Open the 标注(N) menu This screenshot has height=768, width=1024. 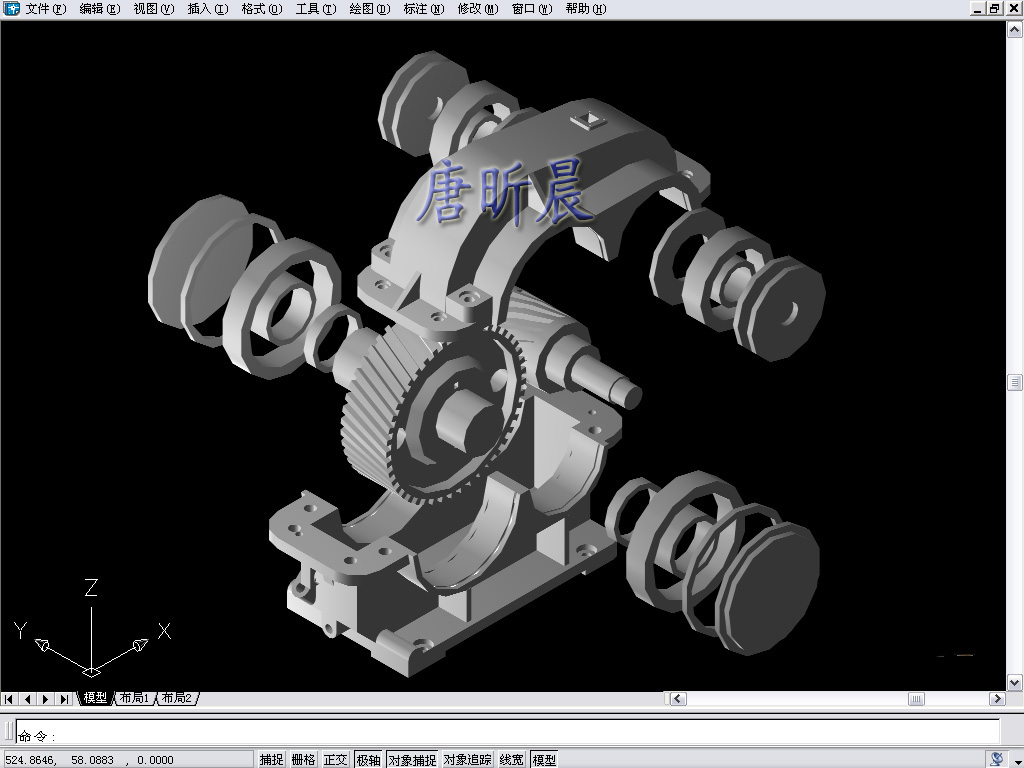424,8
